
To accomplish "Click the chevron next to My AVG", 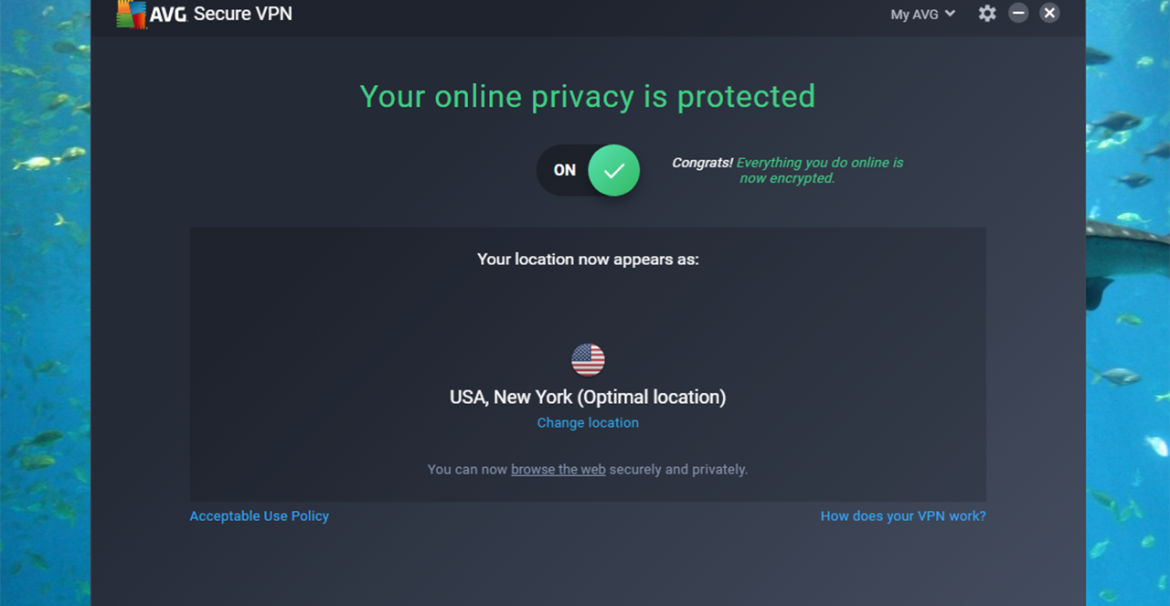I will click(x=950, y=13).
